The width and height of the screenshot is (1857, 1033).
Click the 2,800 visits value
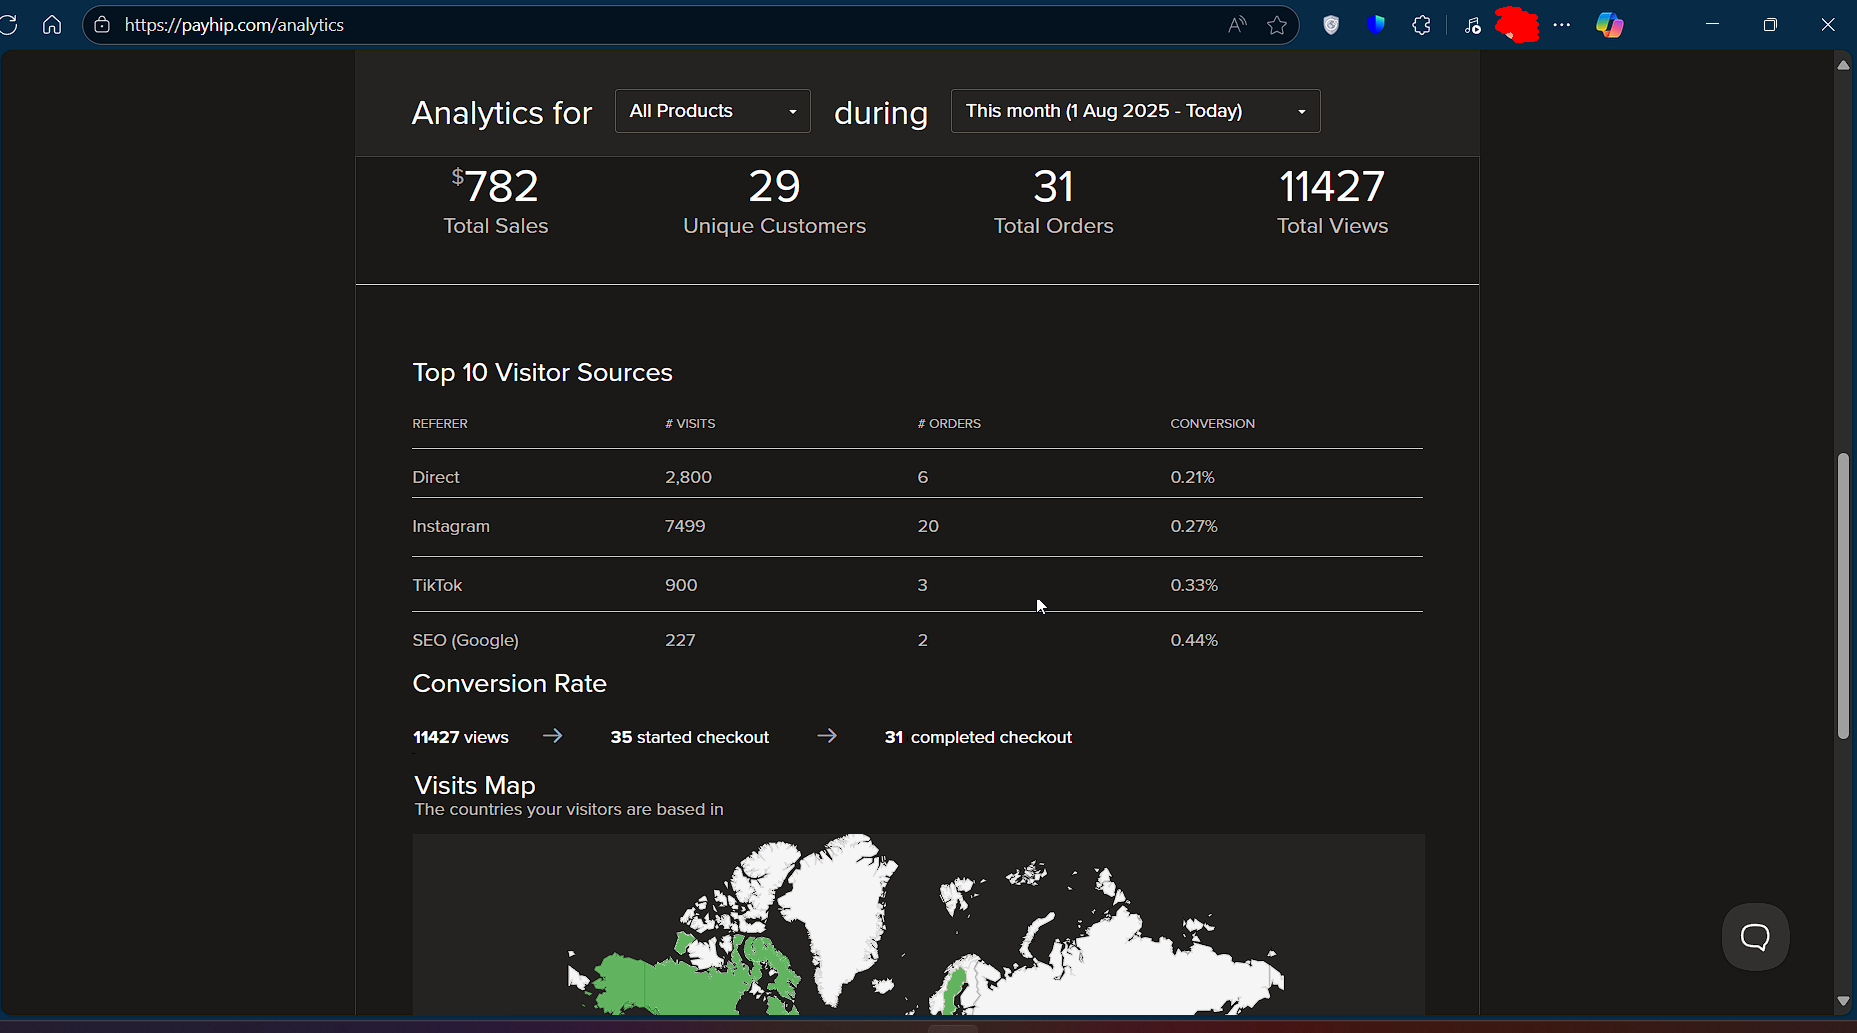pyautogui.click(x=689, y=477)
